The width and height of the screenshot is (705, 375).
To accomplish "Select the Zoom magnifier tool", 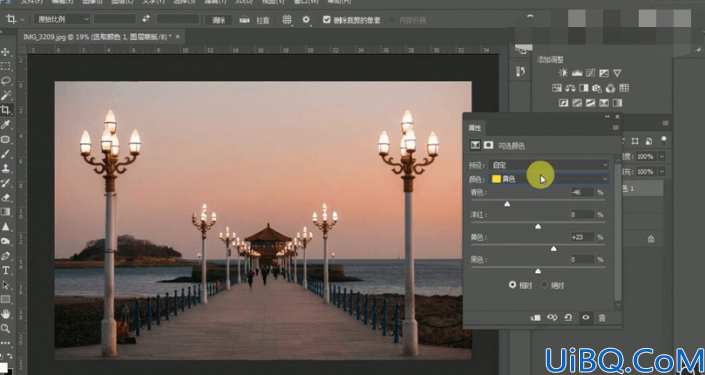I will (x=6, y=329).
